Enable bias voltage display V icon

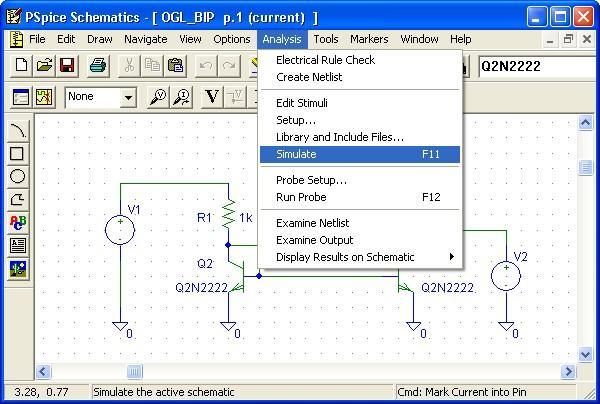(x=212, y=97)
